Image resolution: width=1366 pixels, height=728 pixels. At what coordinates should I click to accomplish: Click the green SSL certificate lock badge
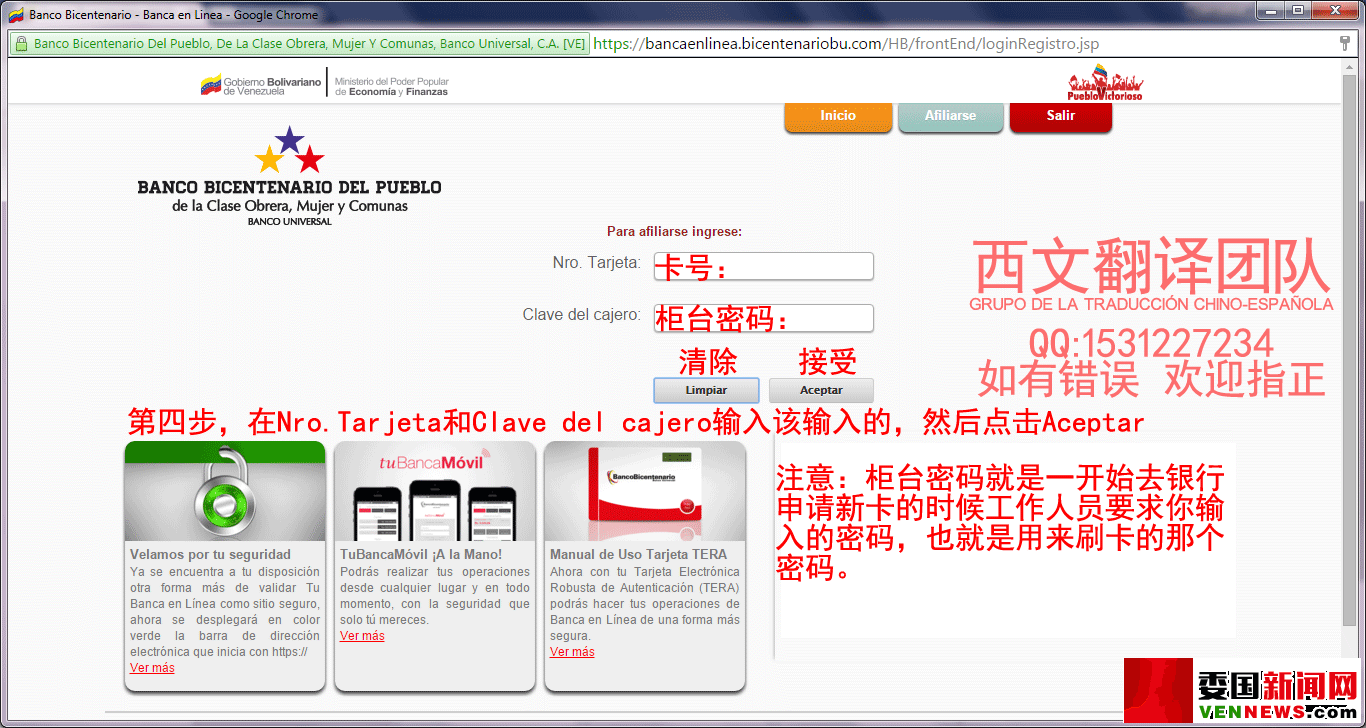(300, 44)
